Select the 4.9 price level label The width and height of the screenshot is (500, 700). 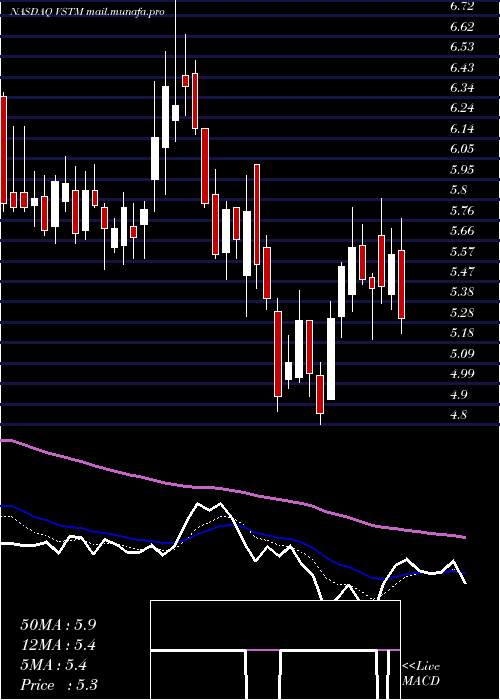tap(459, 394)
